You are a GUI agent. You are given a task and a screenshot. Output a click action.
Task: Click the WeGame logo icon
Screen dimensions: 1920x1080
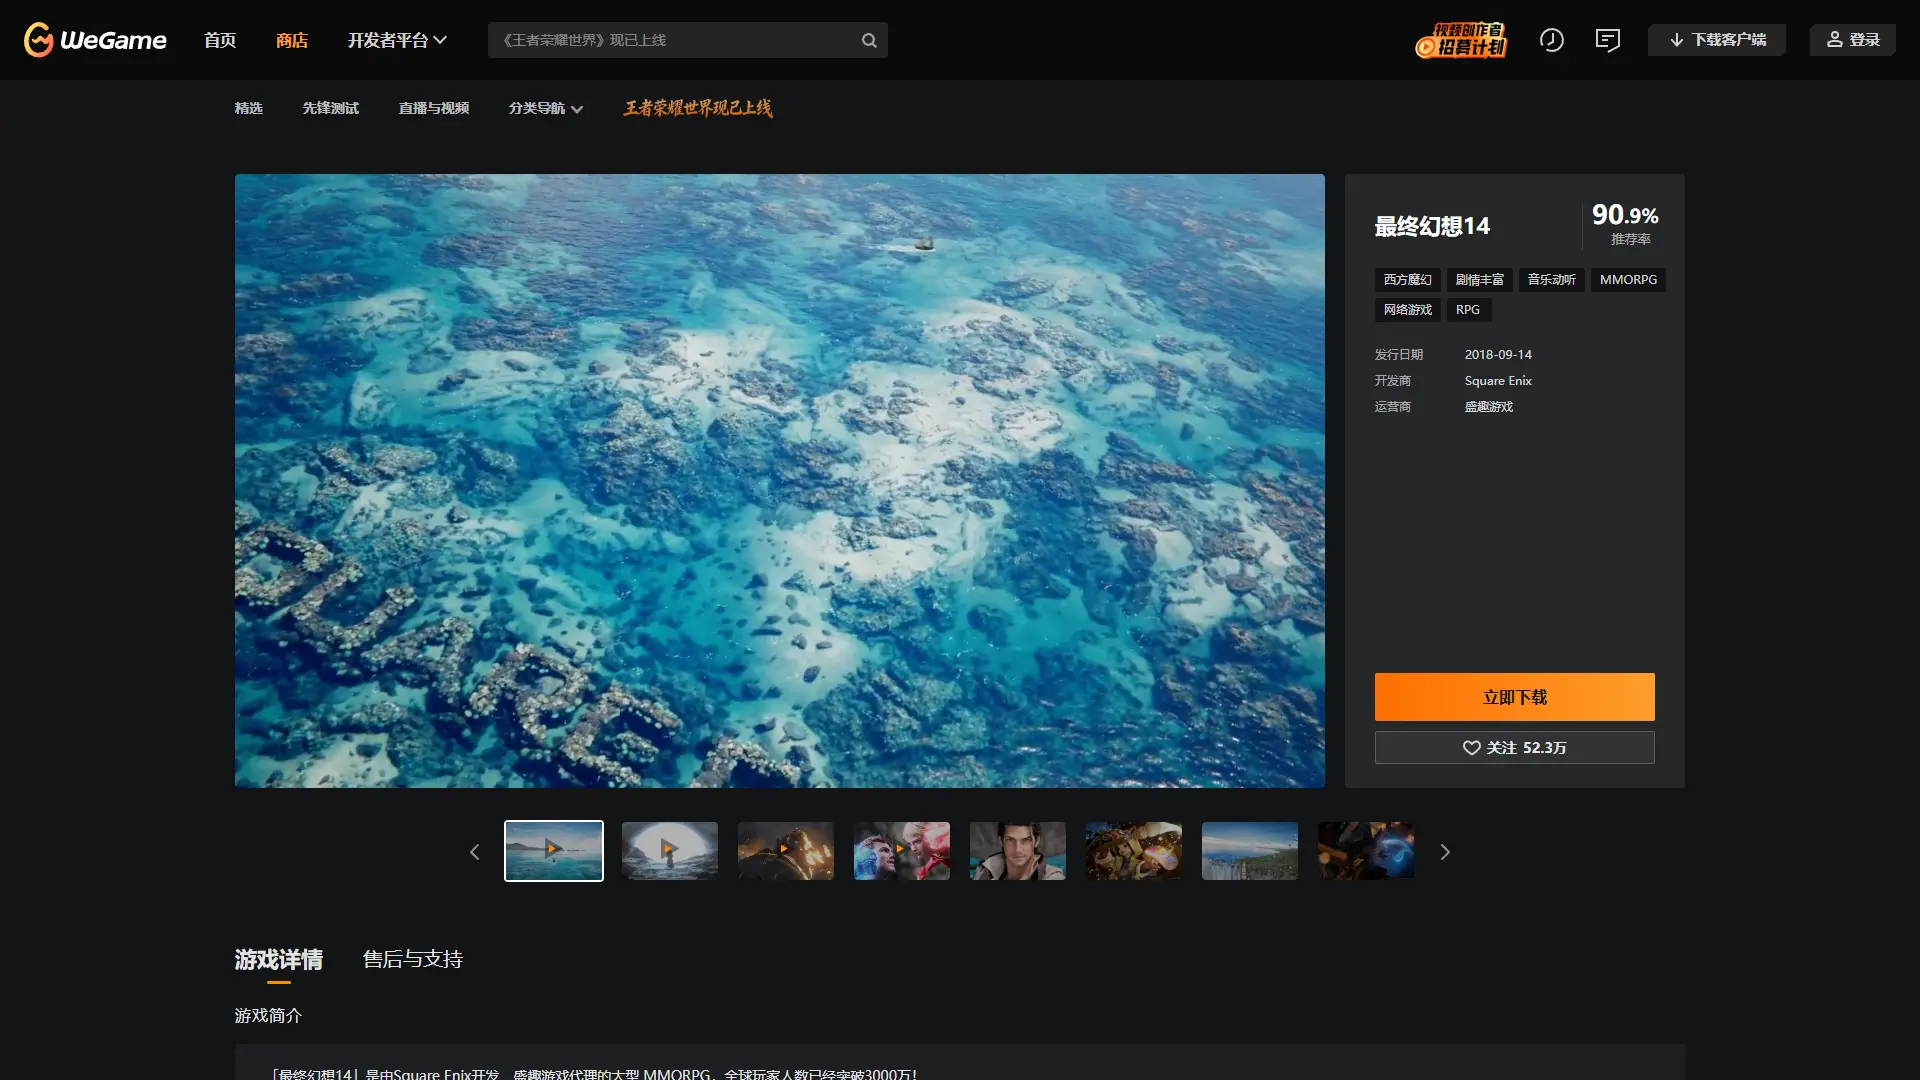point(39,40)
